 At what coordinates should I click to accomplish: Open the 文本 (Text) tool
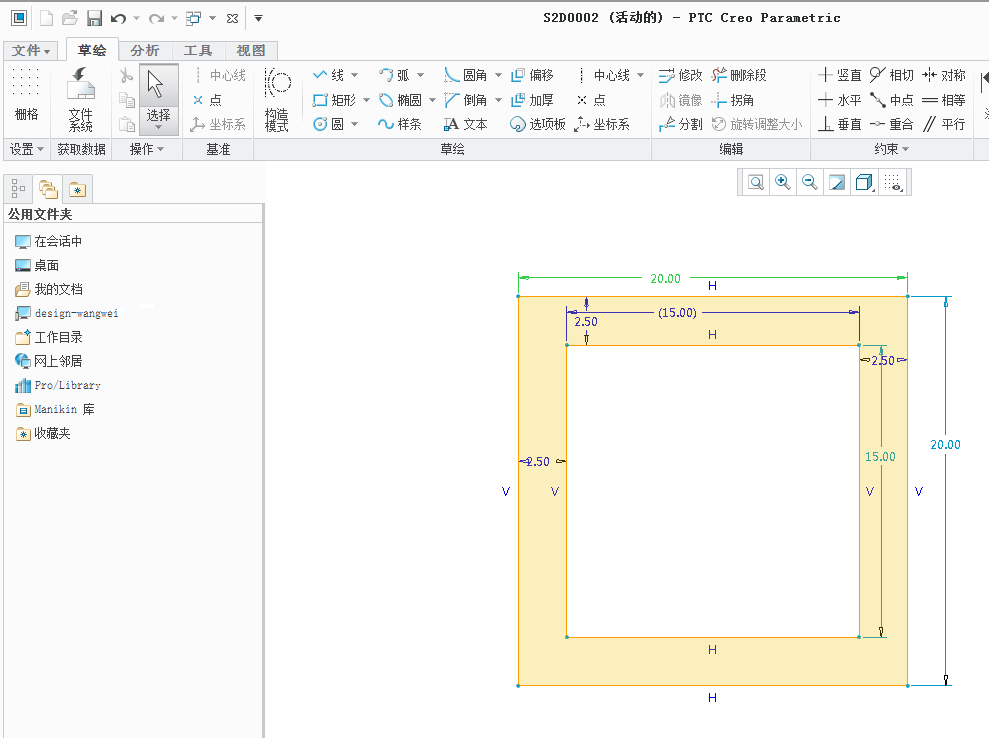pyautogui.click(x=465, y=124)
